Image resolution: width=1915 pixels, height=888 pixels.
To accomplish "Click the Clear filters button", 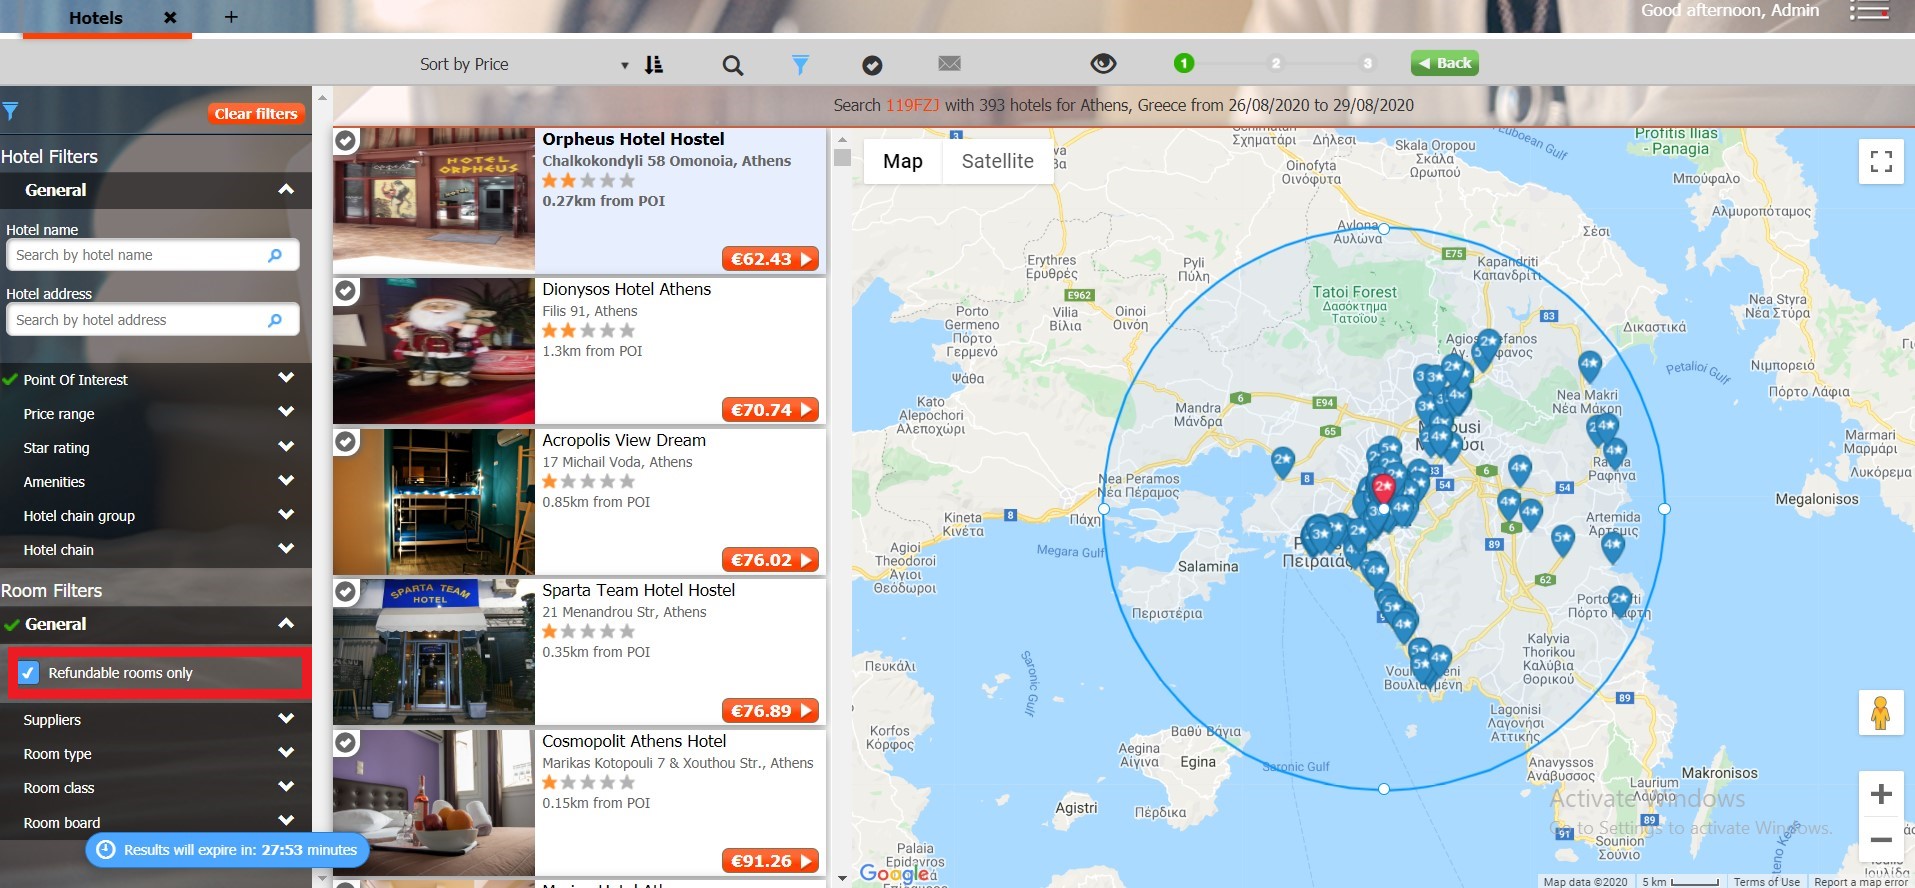I will pos(256,114).
